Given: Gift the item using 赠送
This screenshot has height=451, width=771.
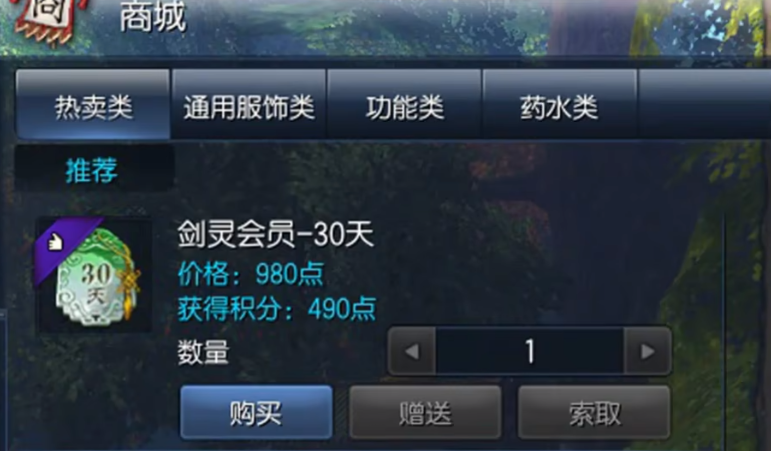Looking at the screenshot, I should point(425,412).
